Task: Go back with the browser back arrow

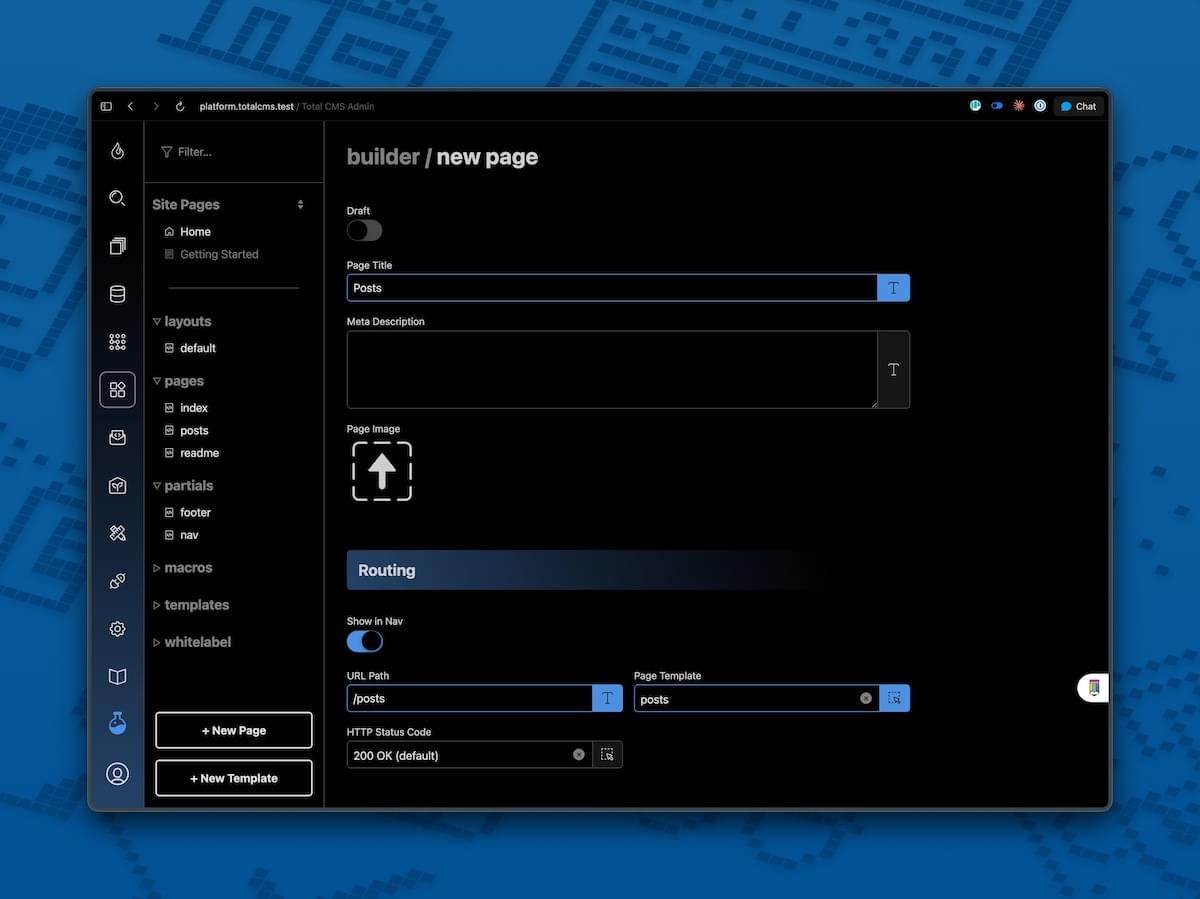Action: coord(130,106)
